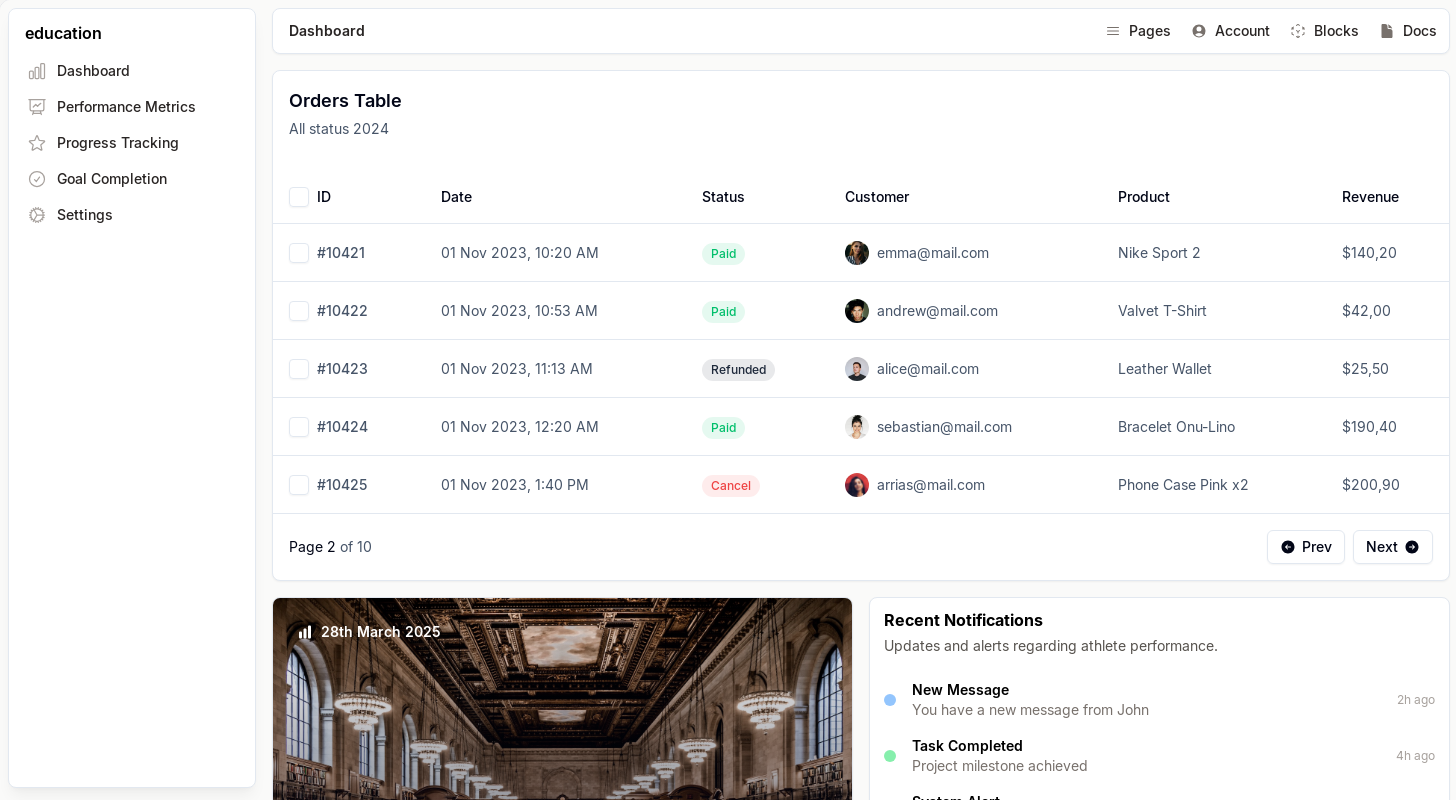Open the Performance Metrics sidebar item
Viewport: 1456px width, 800px height.
click(x=126, y=107)
